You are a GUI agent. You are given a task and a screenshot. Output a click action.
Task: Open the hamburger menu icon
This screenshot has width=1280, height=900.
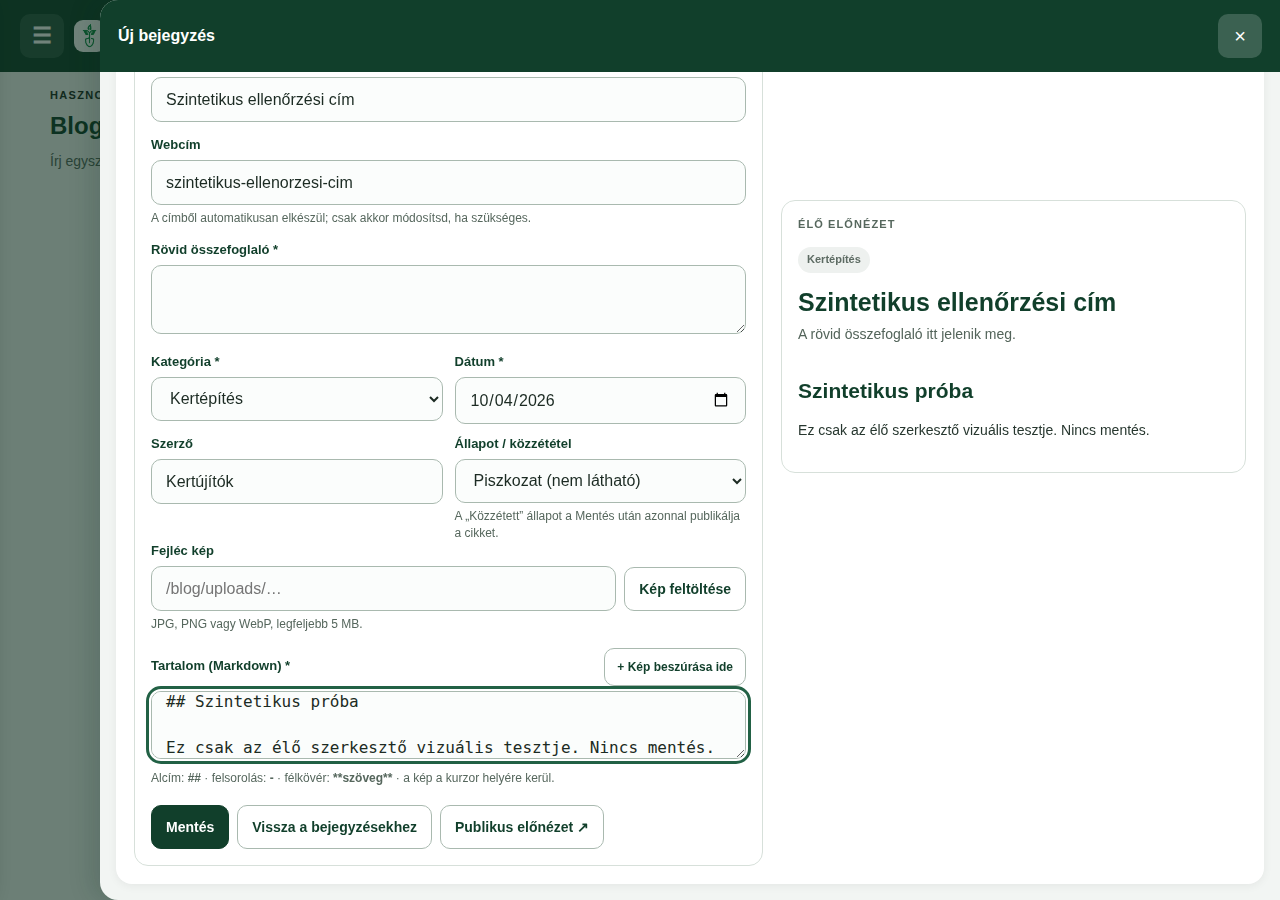pos(42,36)
